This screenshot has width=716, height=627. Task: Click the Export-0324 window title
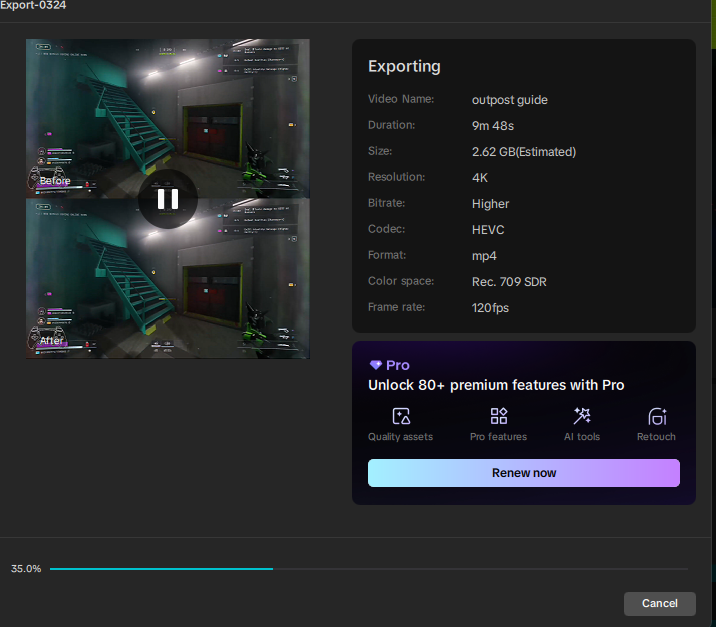coord(34,5)
